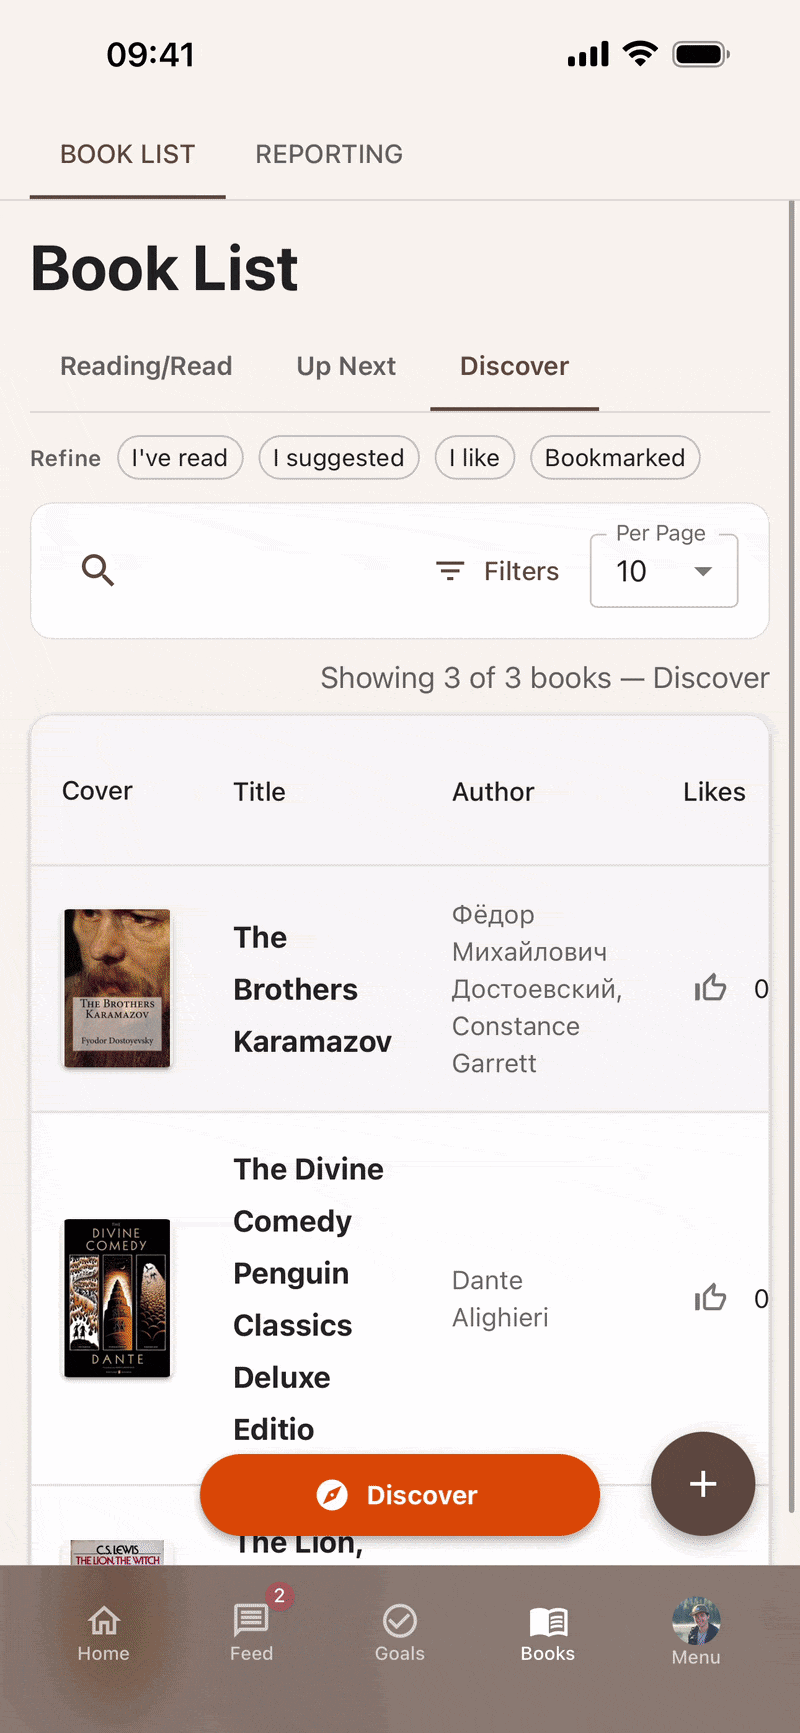Select the Up Next tab
800x1733 pixels.
346,366
